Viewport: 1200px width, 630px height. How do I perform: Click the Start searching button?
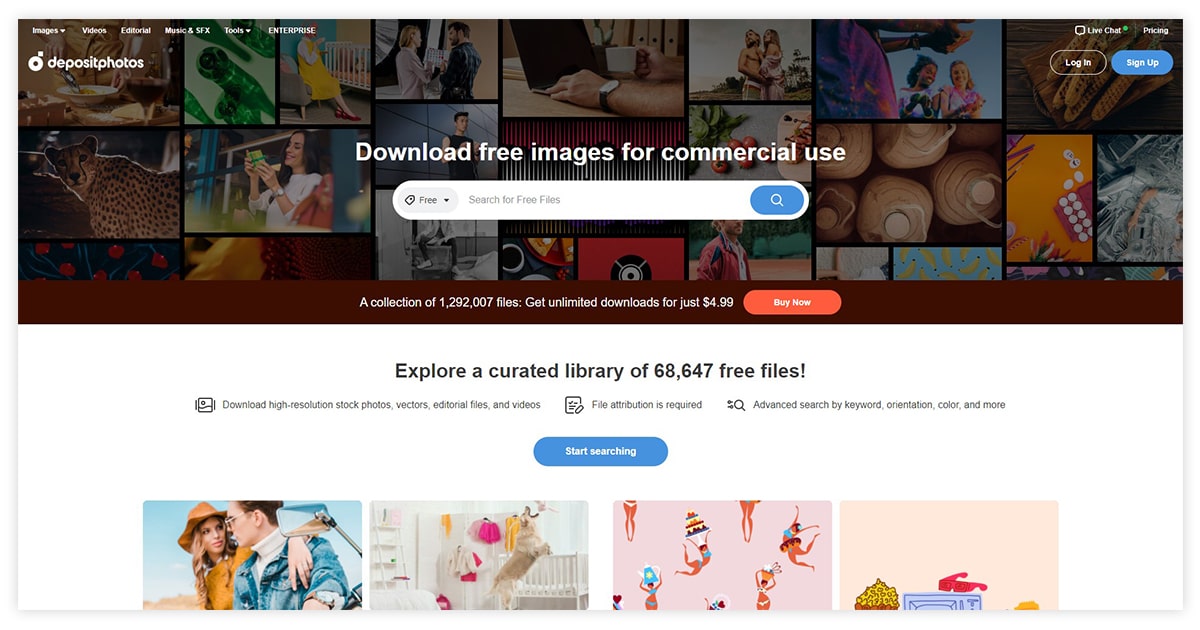(x=600, y=451)
